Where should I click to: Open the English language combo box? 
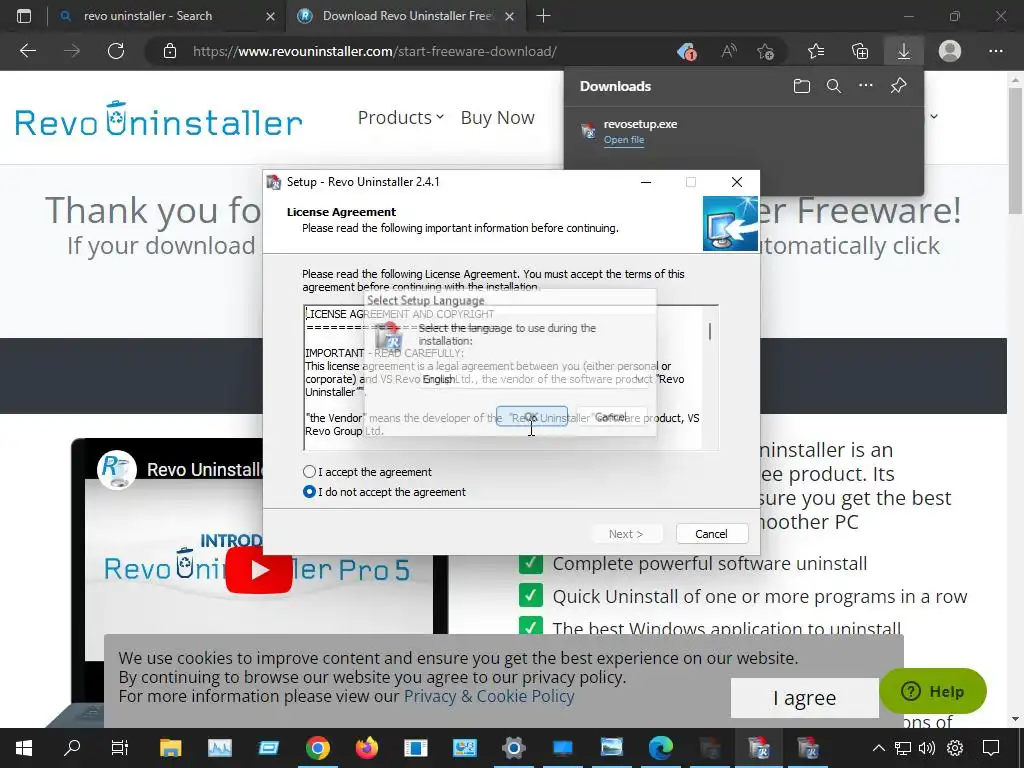pos(533,379)
